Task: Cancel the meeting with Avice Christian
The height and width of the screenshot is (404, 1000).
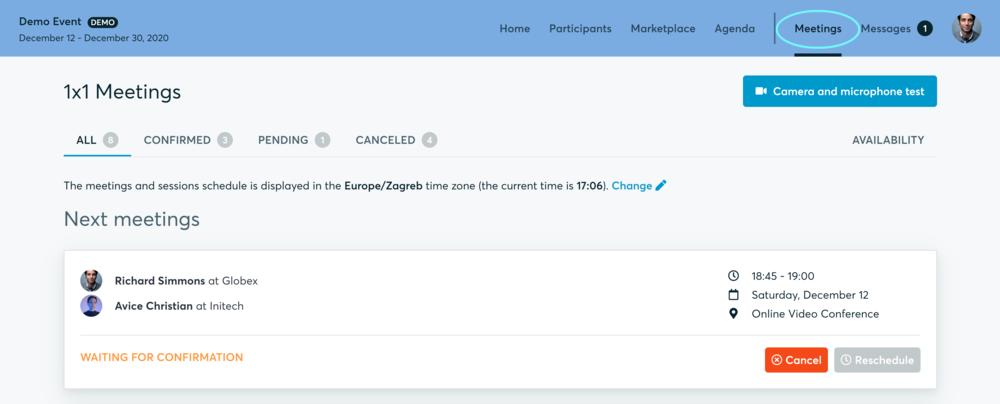Action: point(797,360)
